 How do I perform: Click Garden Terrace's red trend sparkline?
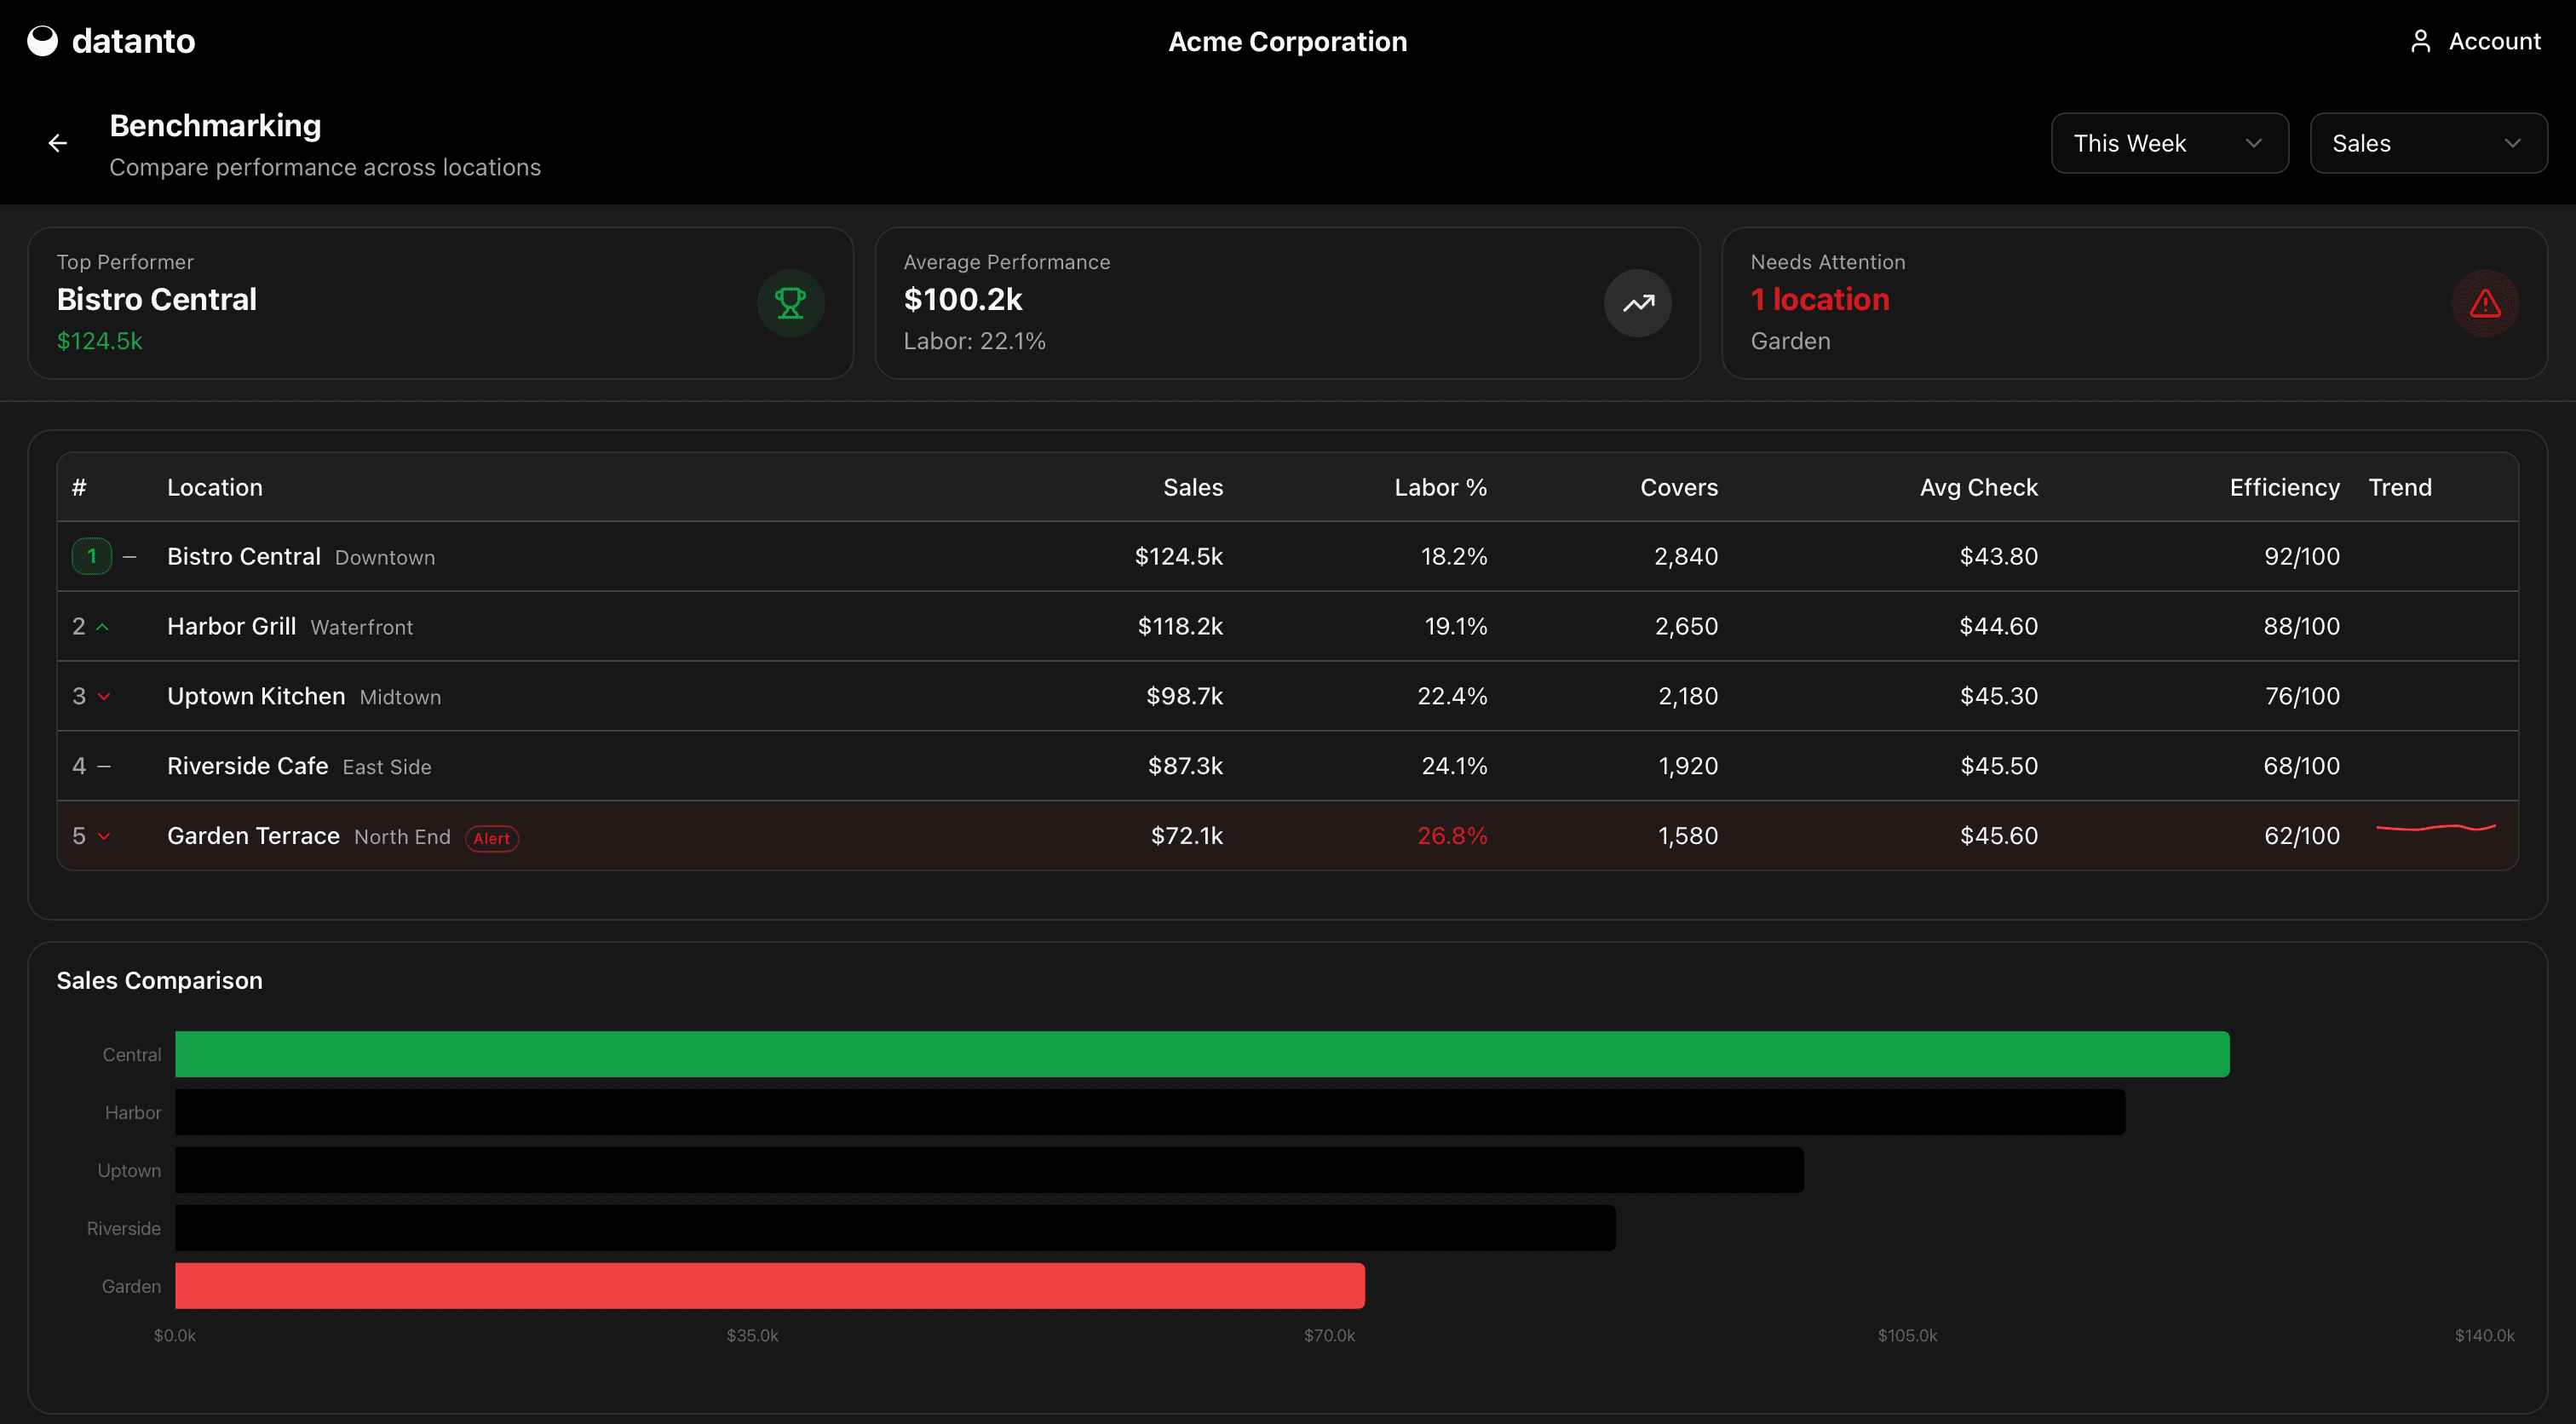(x=2435, y=828)
